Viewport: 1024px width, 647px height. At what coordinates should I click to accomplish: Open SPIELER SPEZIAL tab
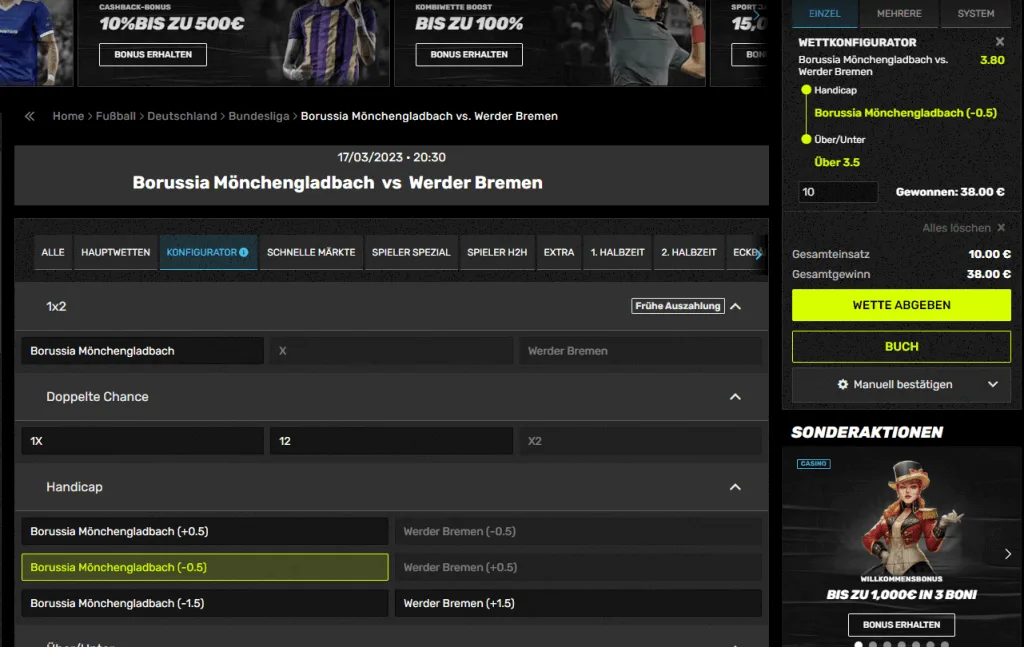(x=411, y=253)
